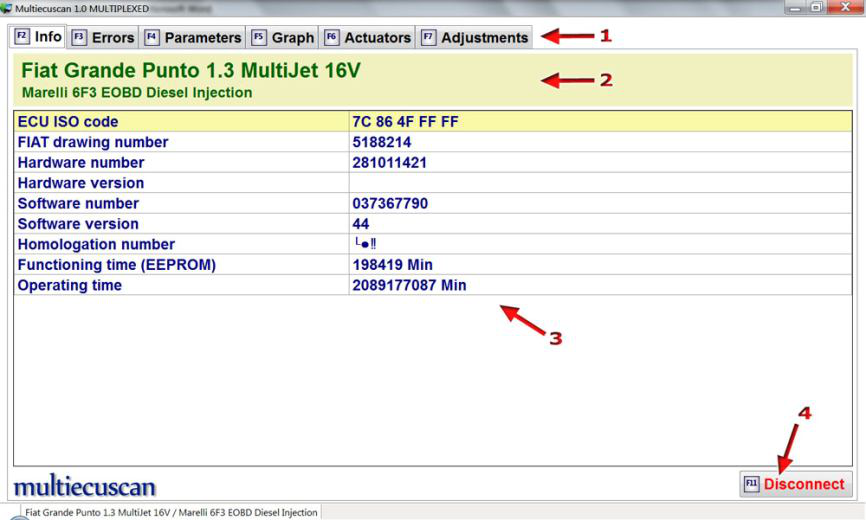The height and width of the screenshot is (520, 866).
Task: Click the Multiecuscan title bar app icon
Action: pos(7,8)
